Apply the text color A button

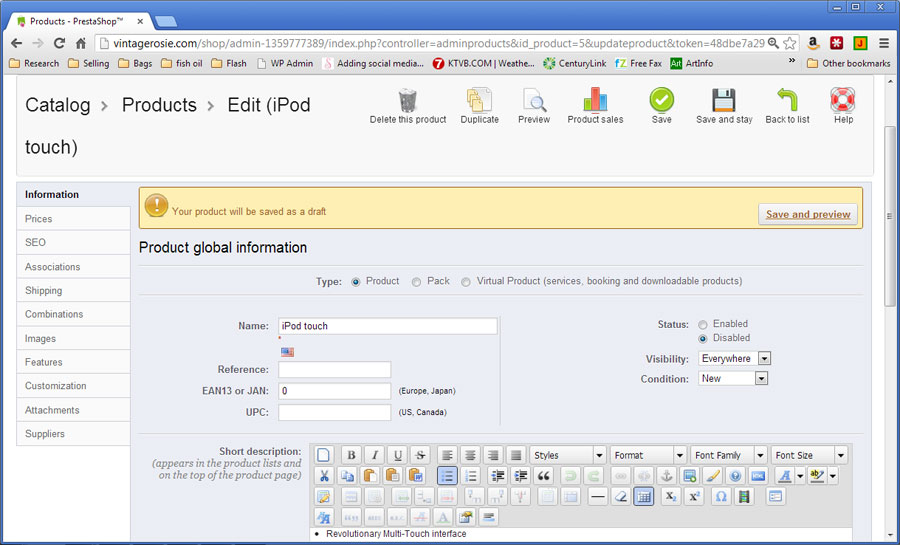(785, 476)
